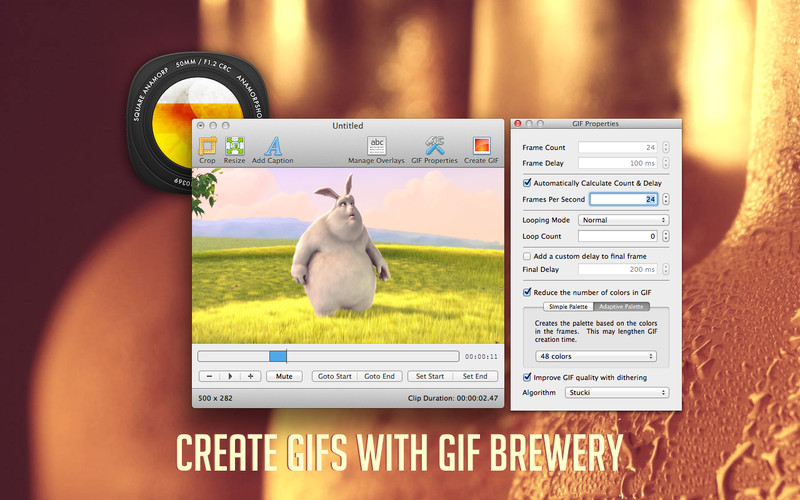Click the Clip Duration text in the status bar
Viewport: 800px width, 500px height.
coord(453,398)
